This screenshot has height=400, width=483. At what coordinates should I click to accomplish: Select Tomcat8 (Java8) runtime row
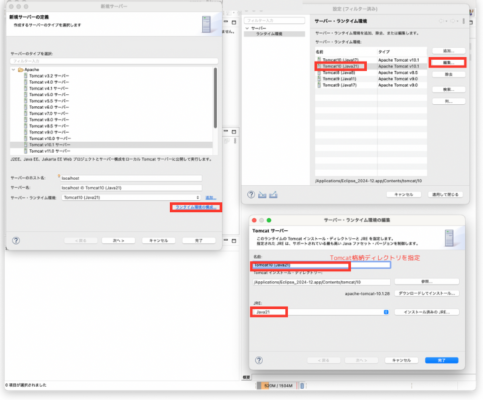371,72
